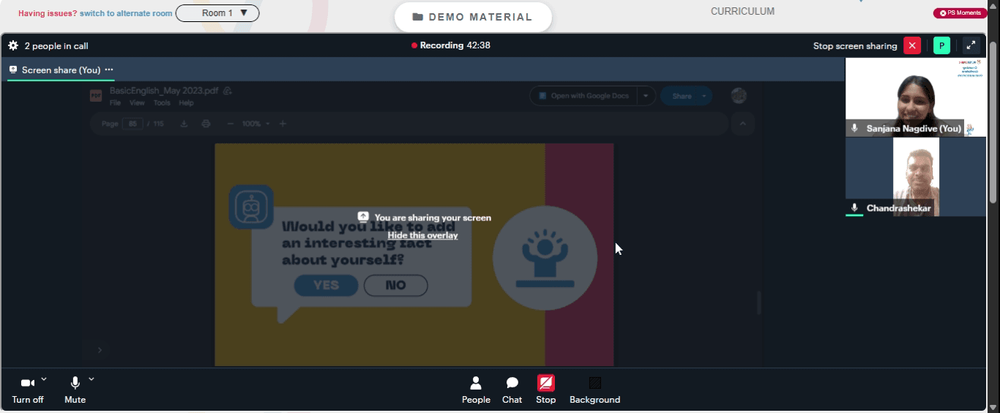Mute the microphone
The height and width of the screenshot is (413, 1000).
tap(75, 390)
